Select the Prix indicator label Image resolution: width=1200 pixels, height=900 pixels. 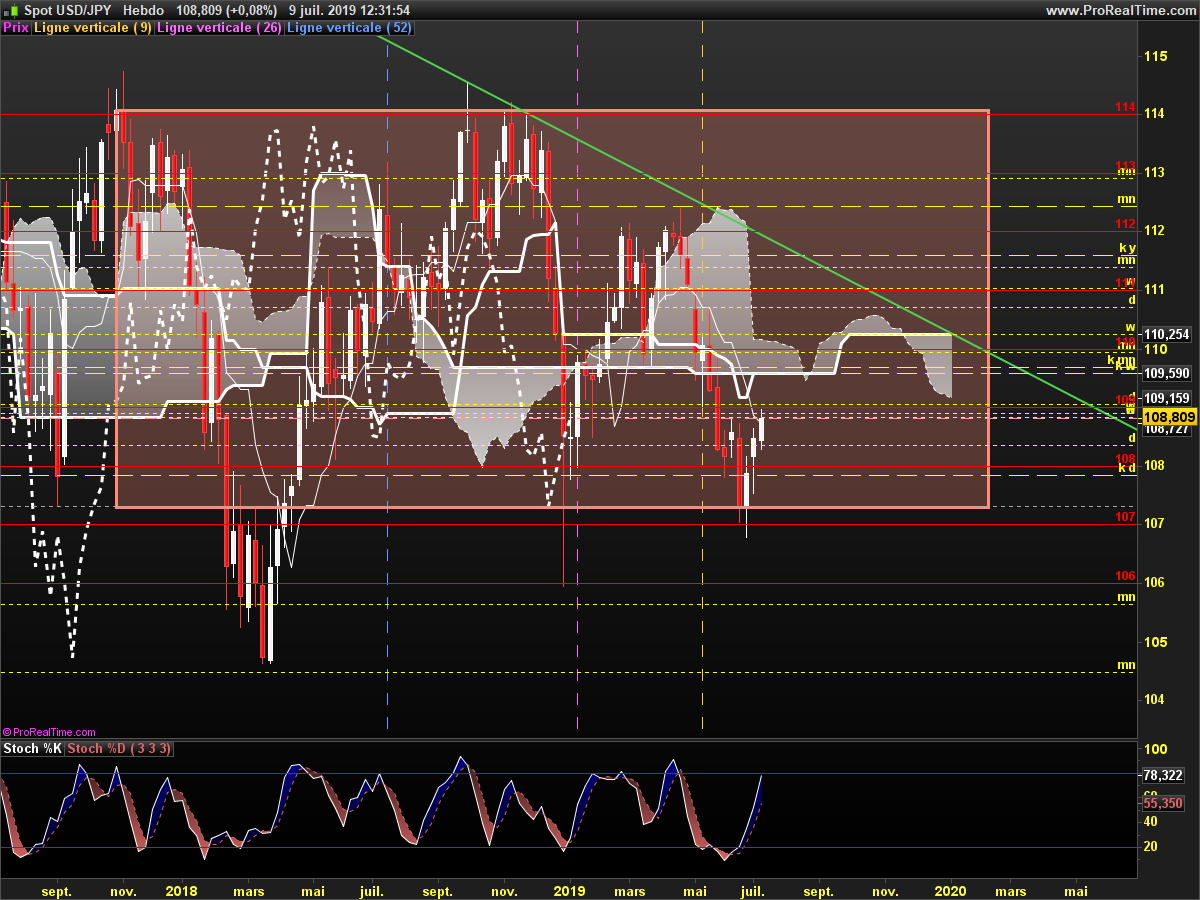tap(16, 28)
